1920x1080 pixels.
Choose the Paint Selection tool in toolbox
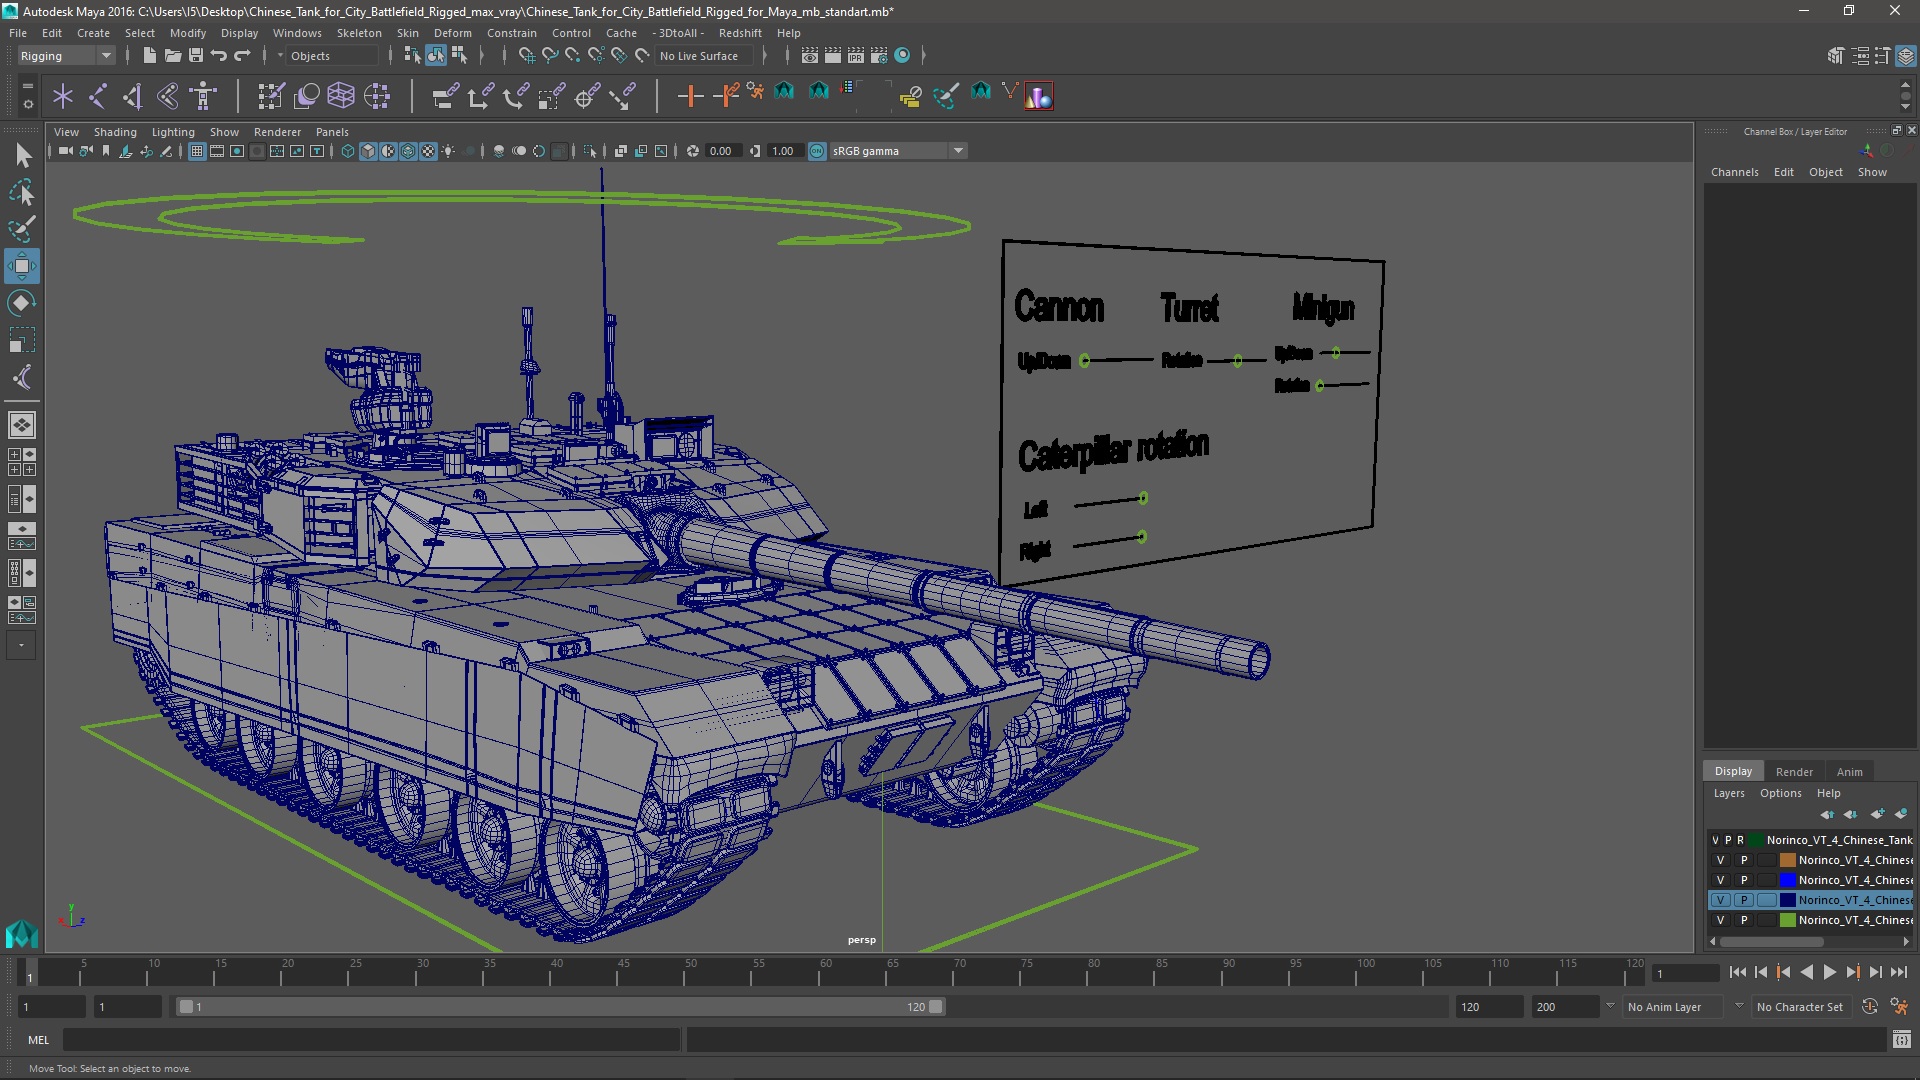(x=22, y=229)
